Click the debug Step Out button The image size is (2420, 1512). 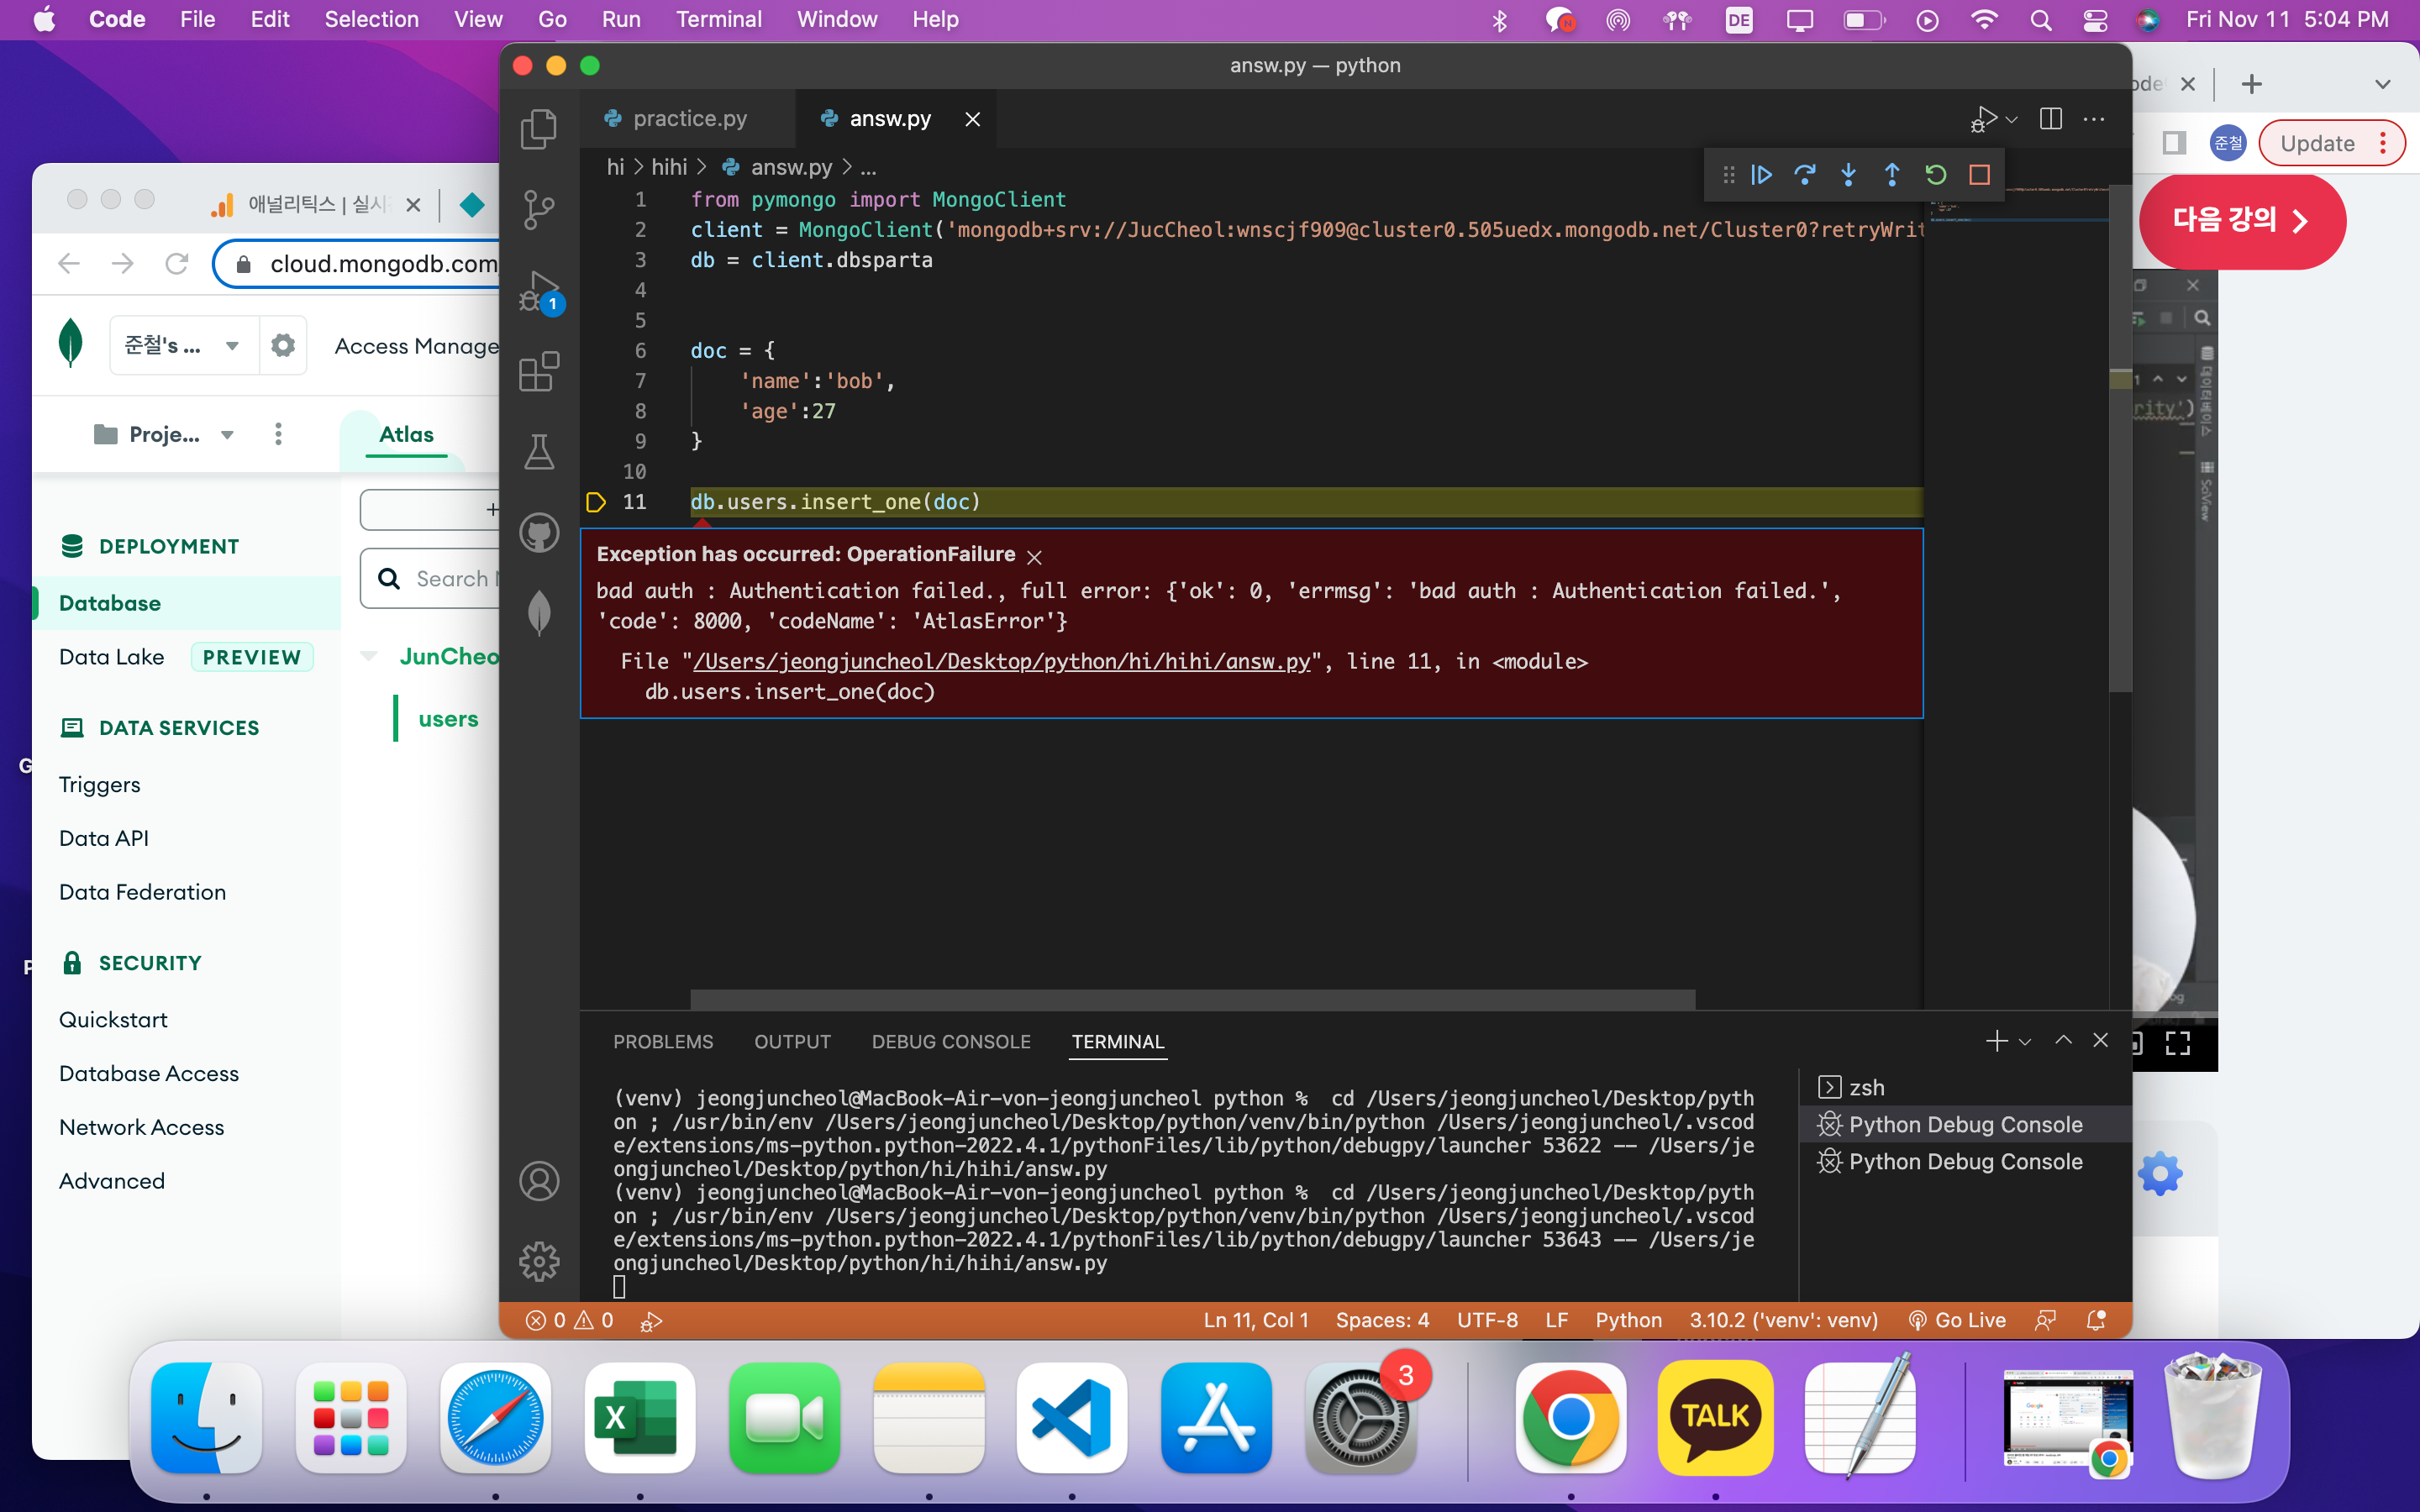pos(1892,175)
